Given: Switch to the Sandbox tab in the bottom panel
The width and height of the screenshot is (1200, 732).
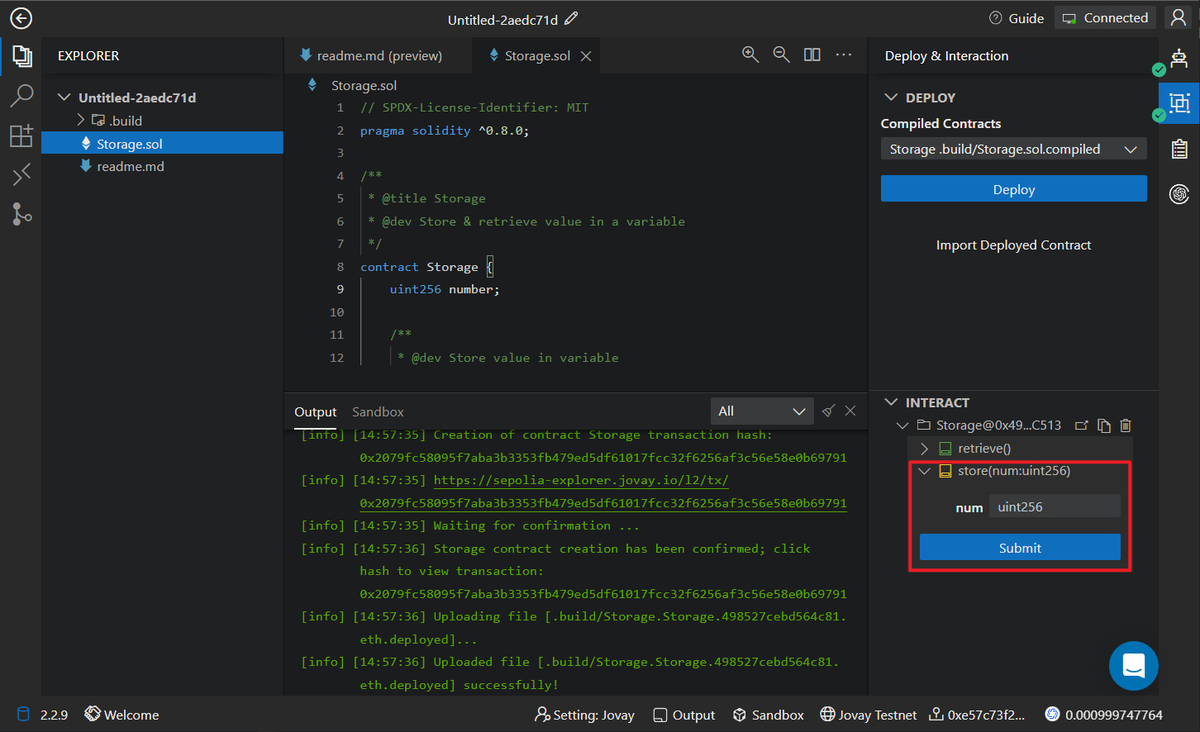Looking at the screenshot, I should tap(378, 412).
